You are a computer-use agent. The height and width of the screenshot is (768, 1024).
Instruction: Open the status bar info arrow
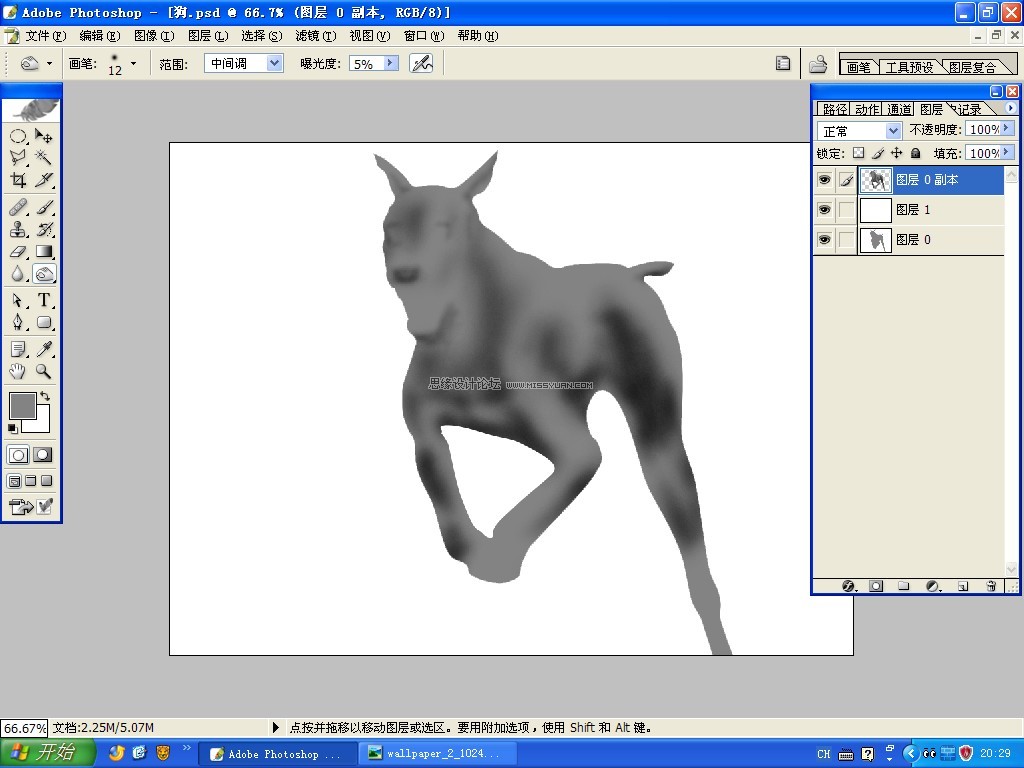[275, 727]
